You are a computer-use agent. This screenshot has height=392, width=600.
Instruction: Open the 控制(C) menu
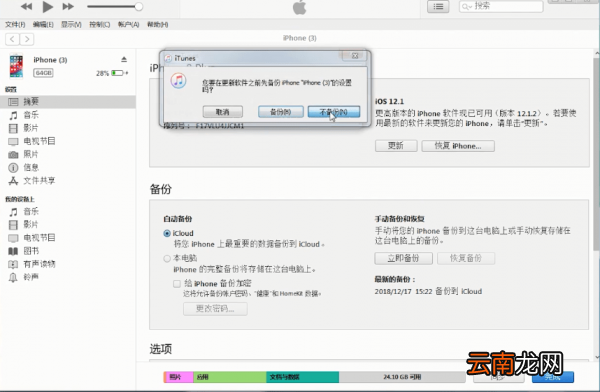click(x=99, y=24)
